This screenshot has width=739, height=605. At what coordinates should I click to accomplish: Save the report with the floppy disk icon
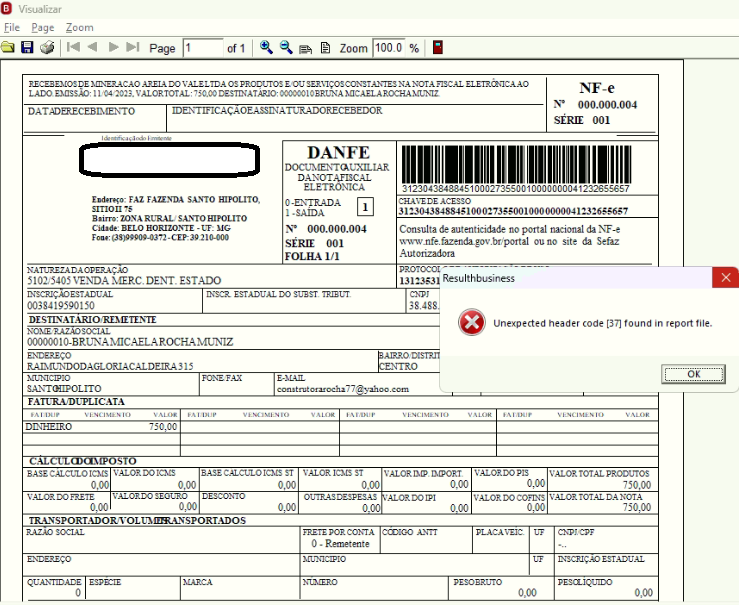pyautogui.click(x=27, y=47)
